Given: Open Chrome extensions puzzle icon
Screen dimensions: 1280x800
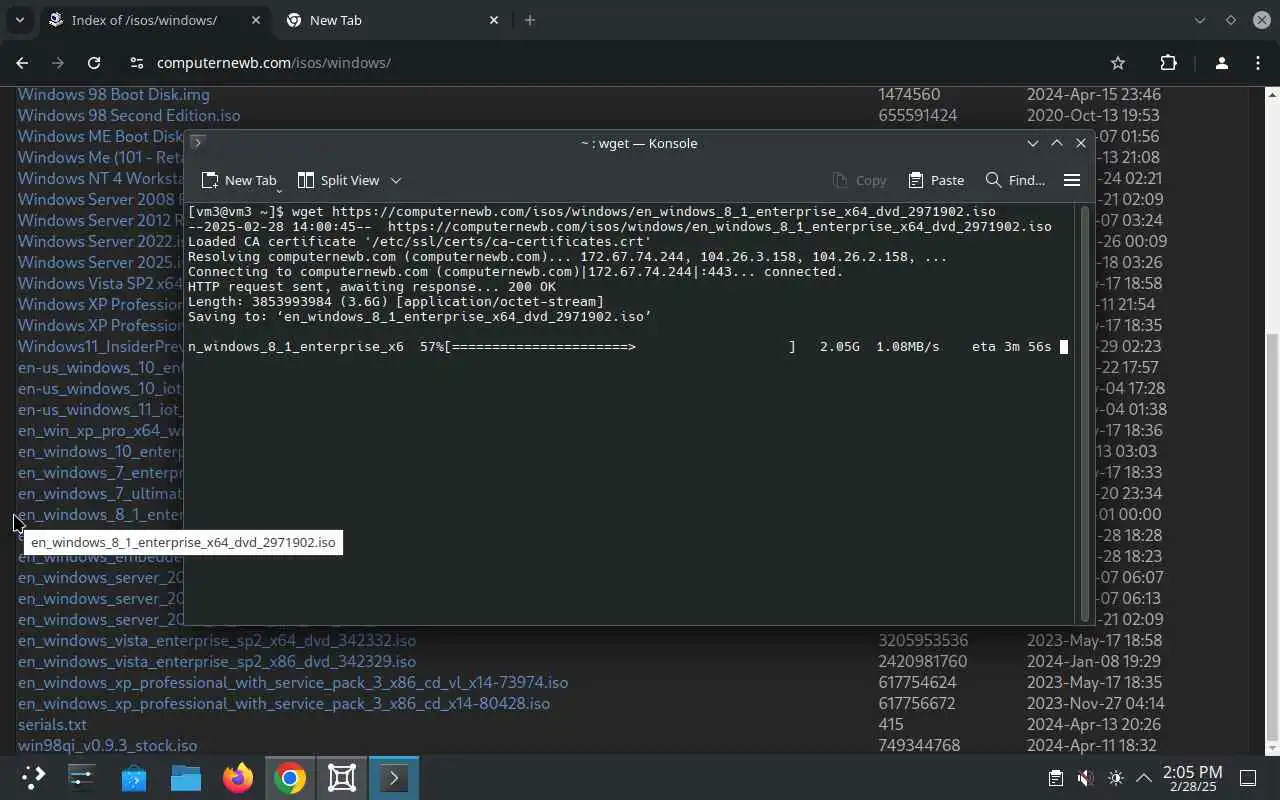Looking at the screenshot, I should coord(1168,63).
